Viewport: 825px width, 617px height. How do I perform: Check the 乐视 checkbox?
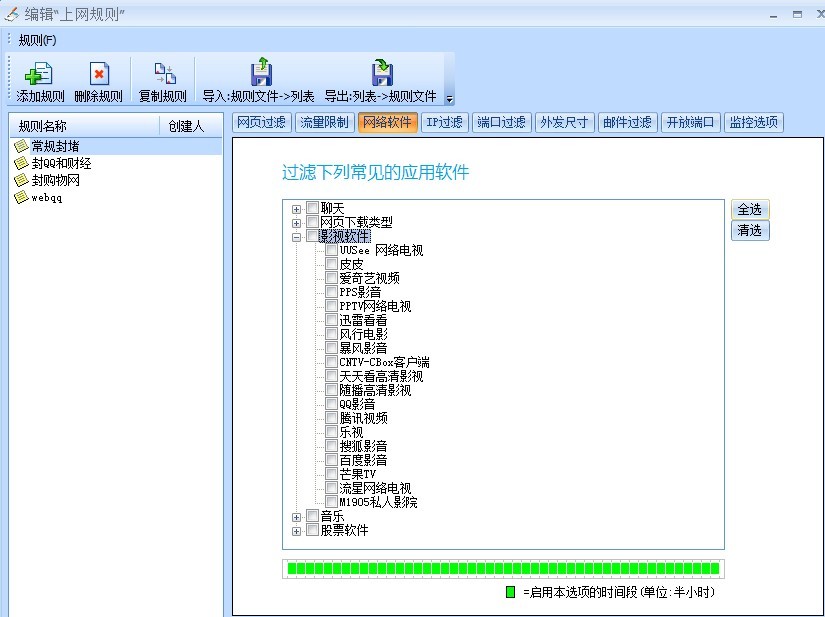click(x=331, y=431)
